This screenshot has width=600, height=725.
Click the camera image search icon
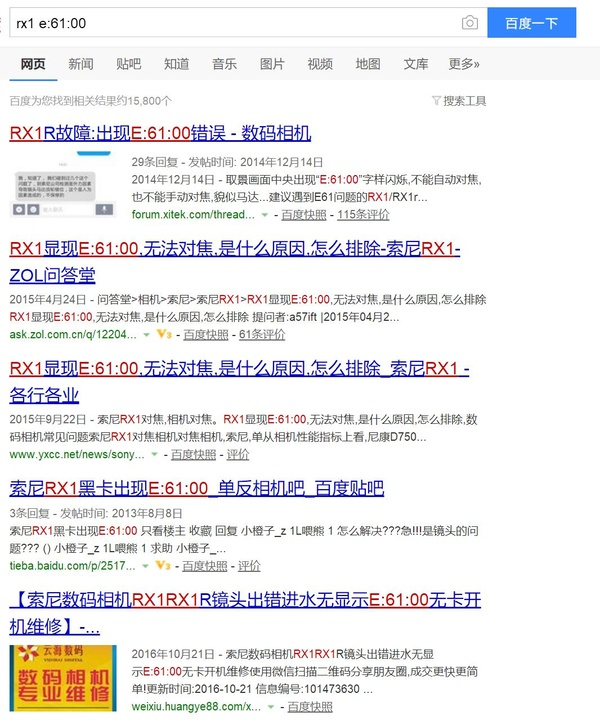click(x=470, y=22)
